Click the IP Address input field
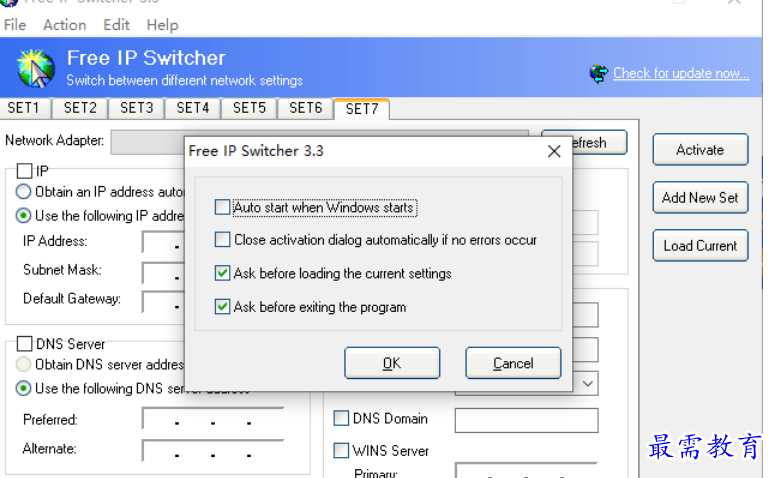 tap(164, 242)
